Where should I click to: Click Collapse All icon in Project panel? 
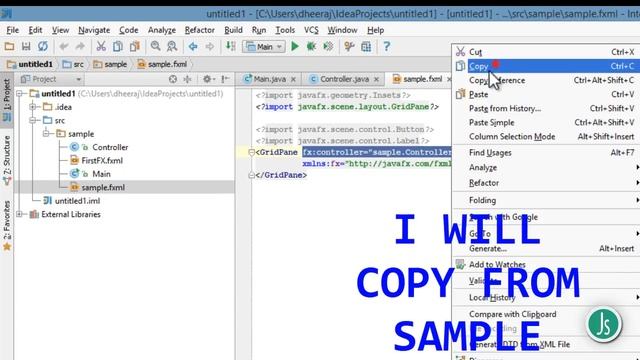[x=187, y=79]
